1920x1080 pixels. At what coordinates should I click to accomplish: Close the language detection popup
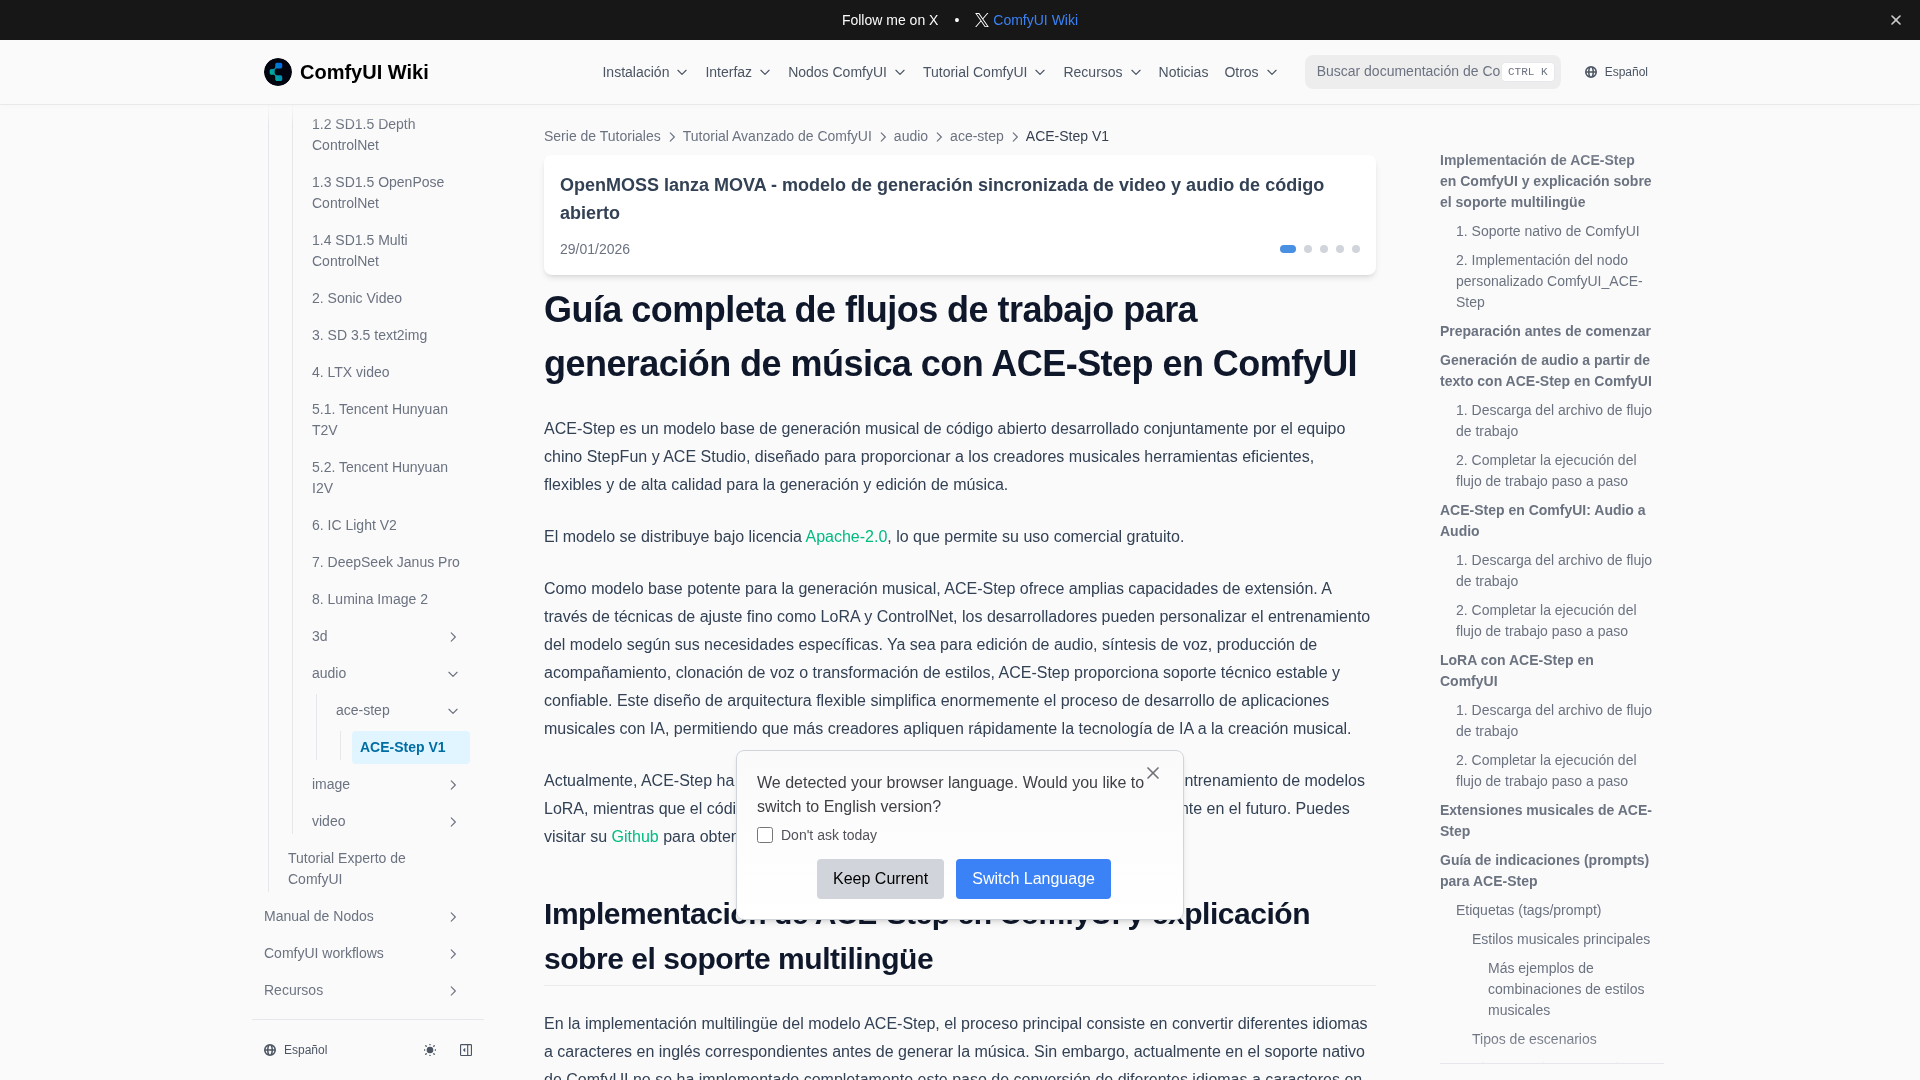point(1153,773)
